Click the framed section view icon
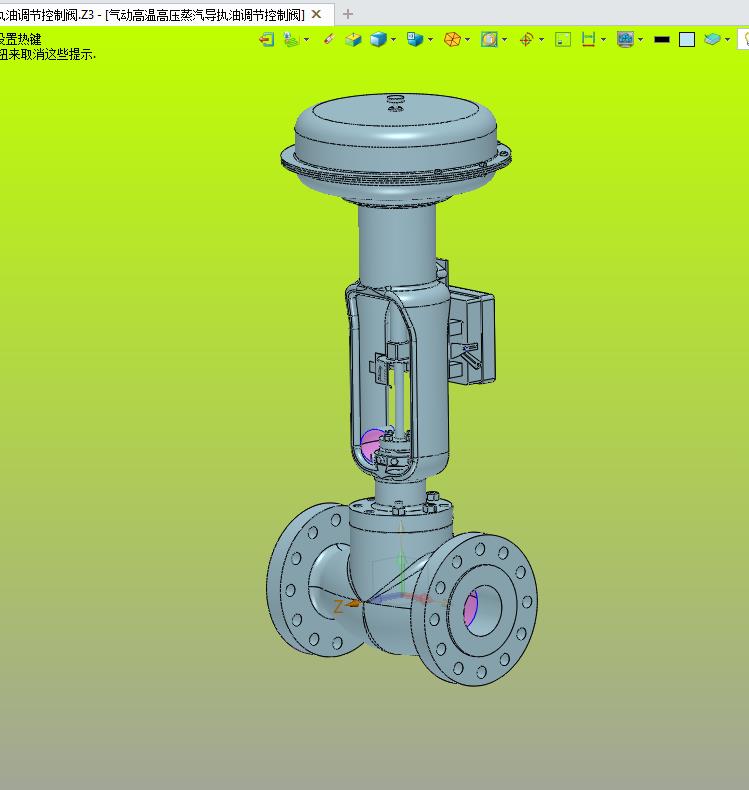 pos(489,39)
